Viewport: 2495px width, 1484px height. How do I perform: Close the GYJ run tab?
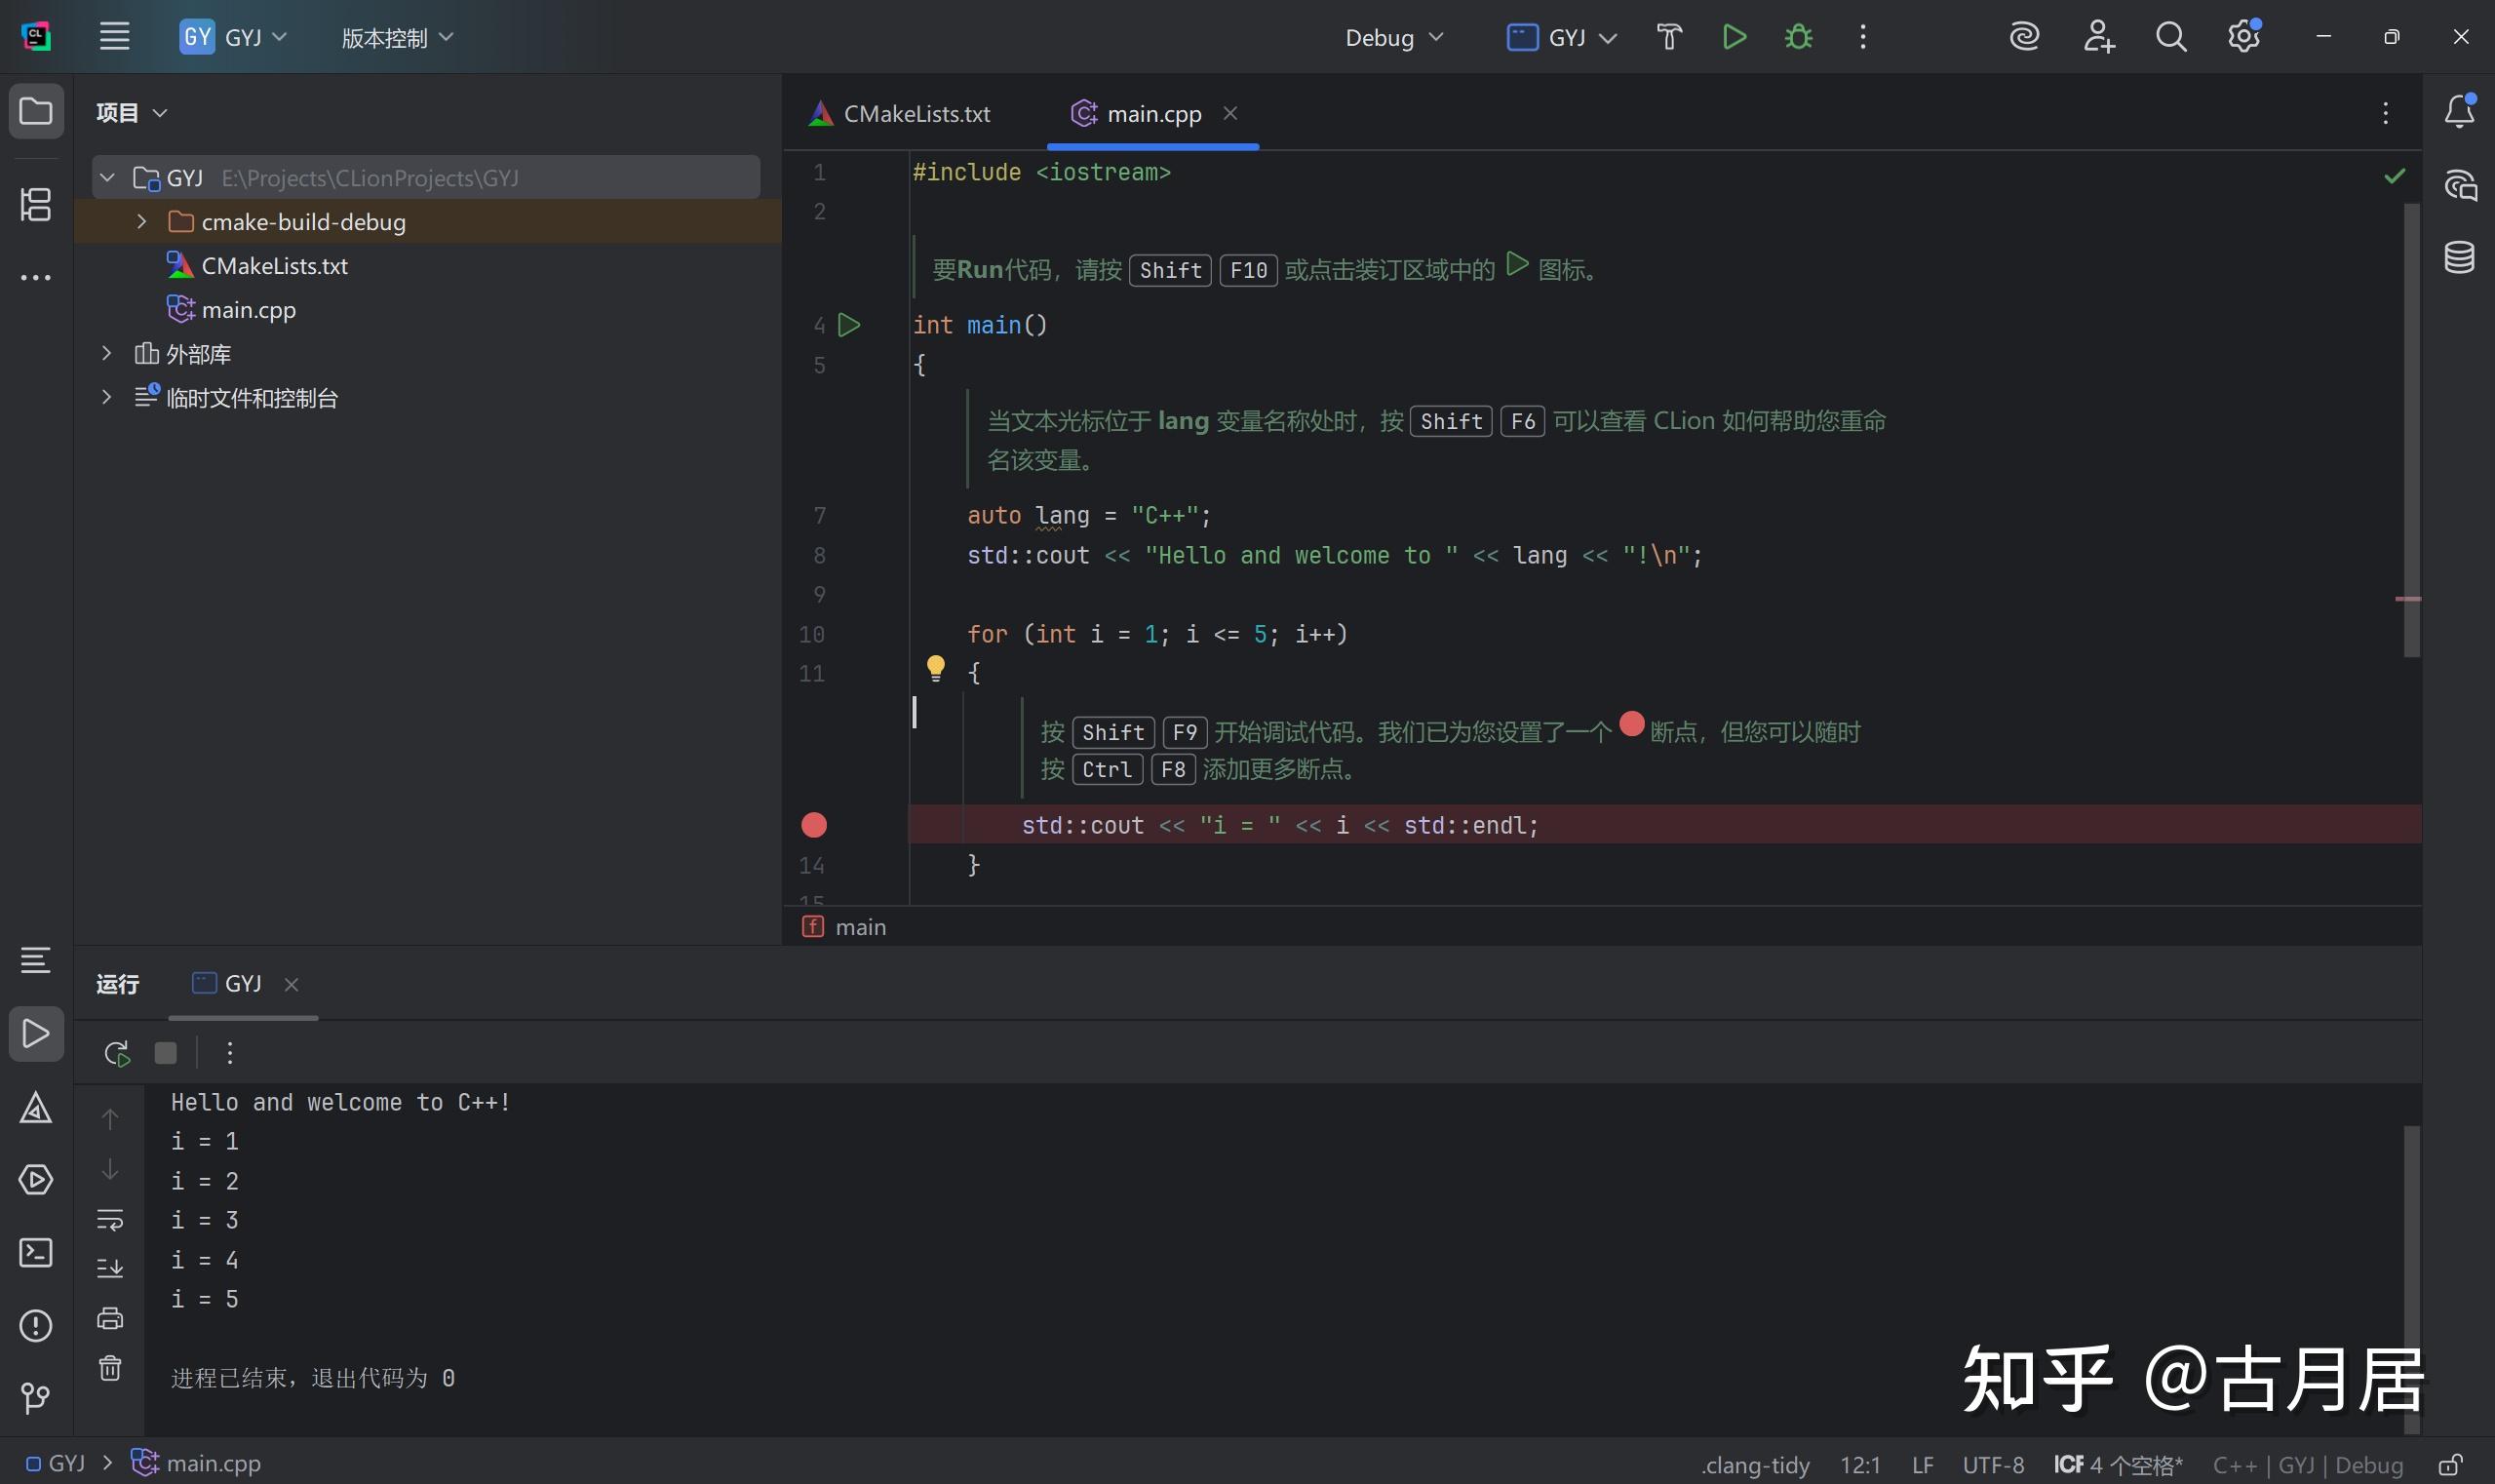(x=291, y=985)
